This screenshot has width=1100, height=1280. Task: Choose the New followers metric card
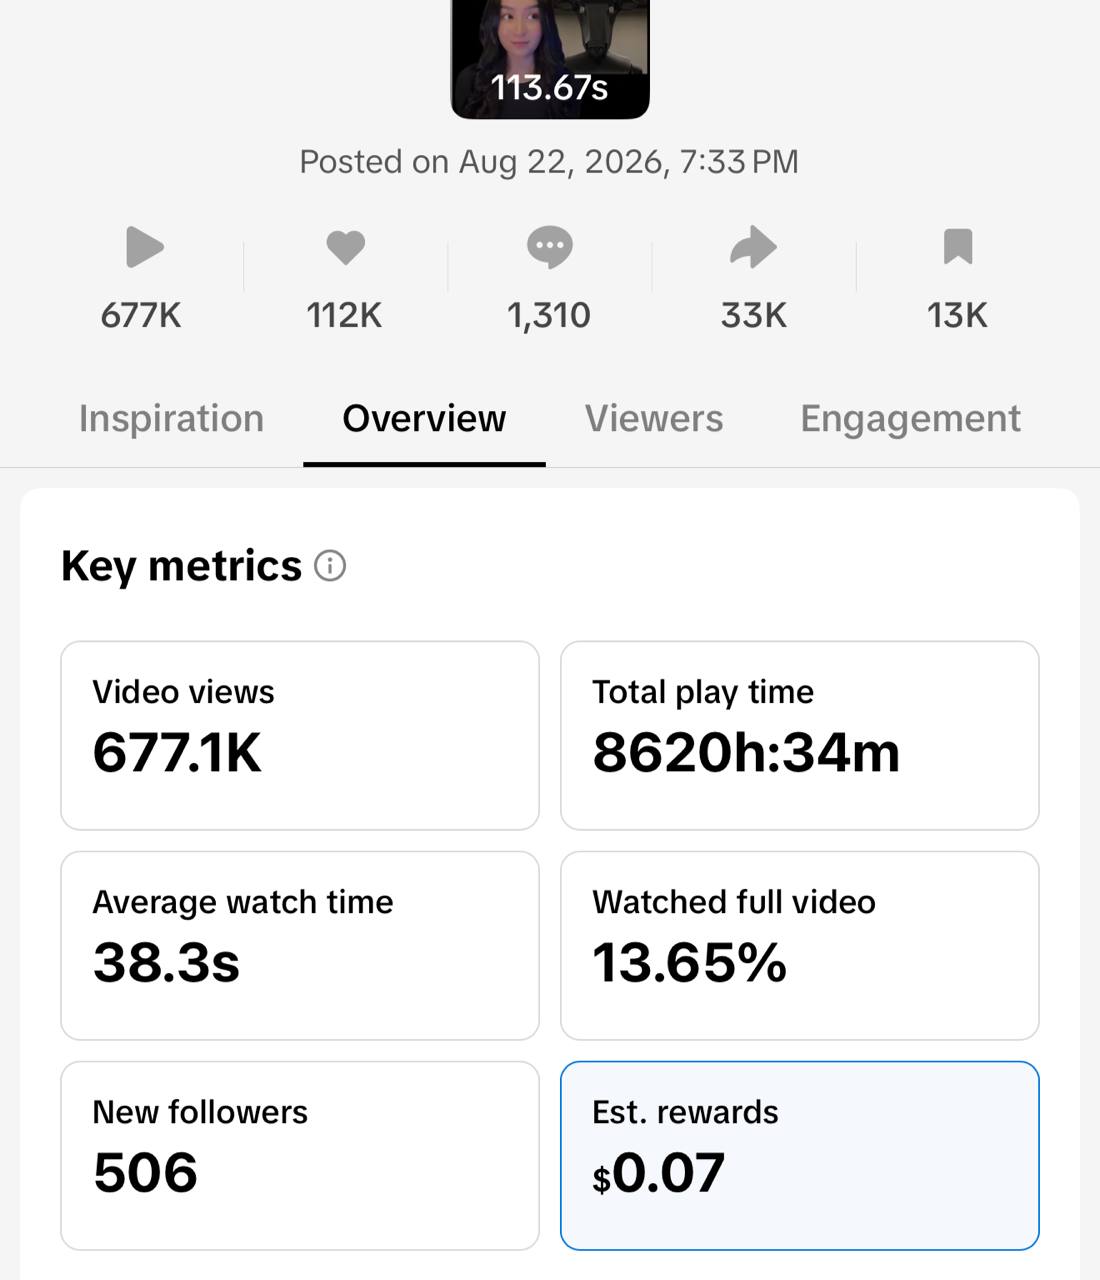click(x=300, y=1156)
